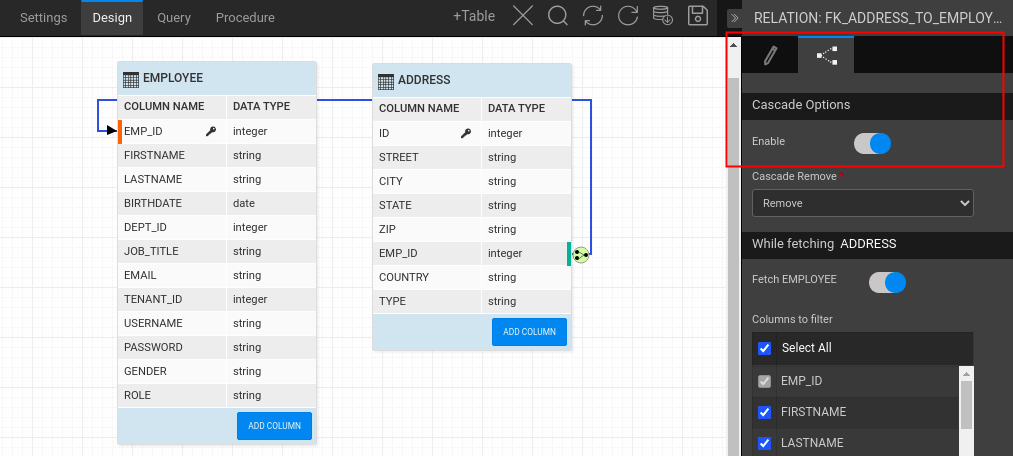Uncheck the FIRSTNAME column filter checkbox
The height and width of the screenshot is (456, 1013).
(765, 412)
